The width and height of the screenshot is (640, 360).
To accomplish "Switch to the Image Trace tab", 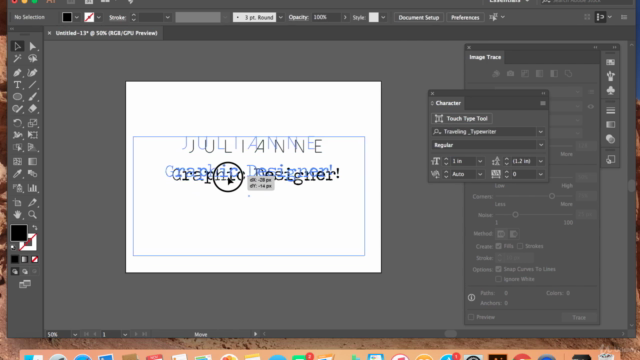I will [x=485, y=57].
